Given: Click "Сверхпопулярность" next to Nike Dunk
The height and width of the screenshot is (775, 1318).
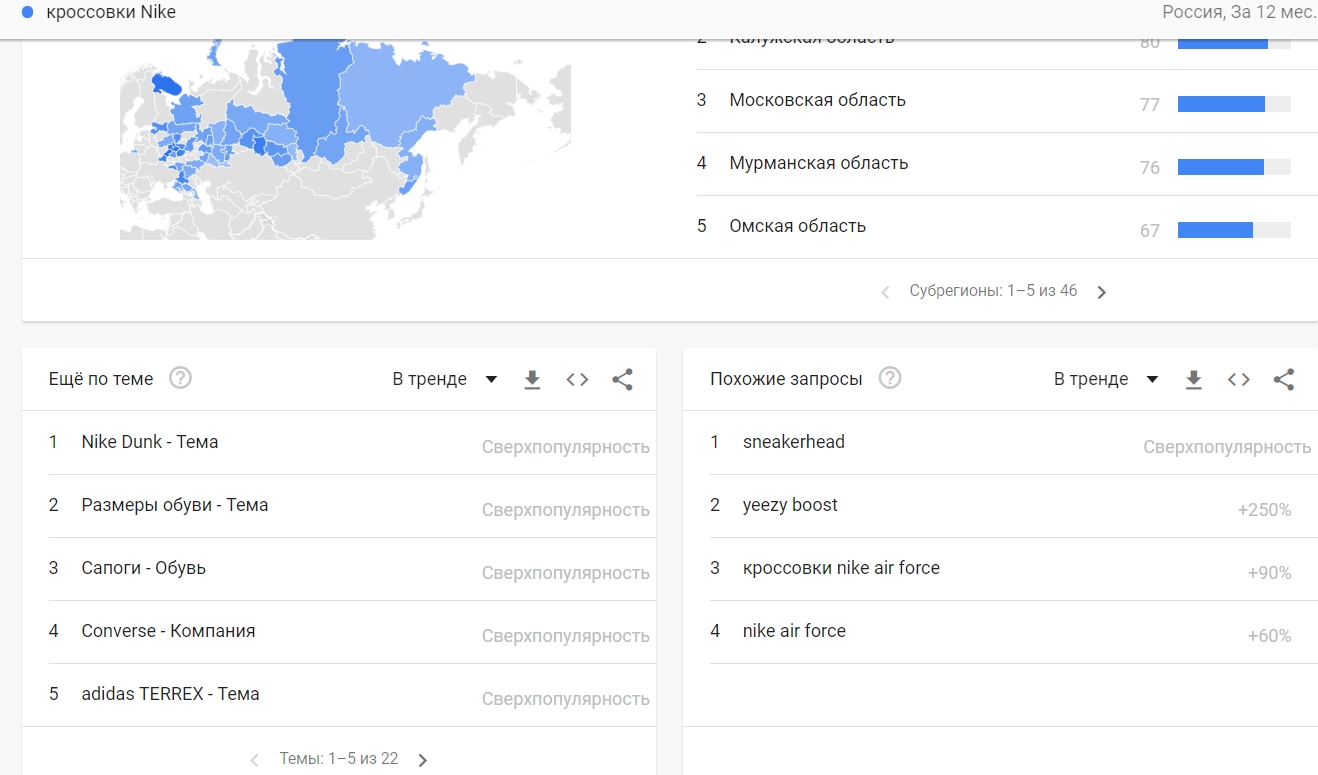Looking at the screenshot, I should click(566, 447).
